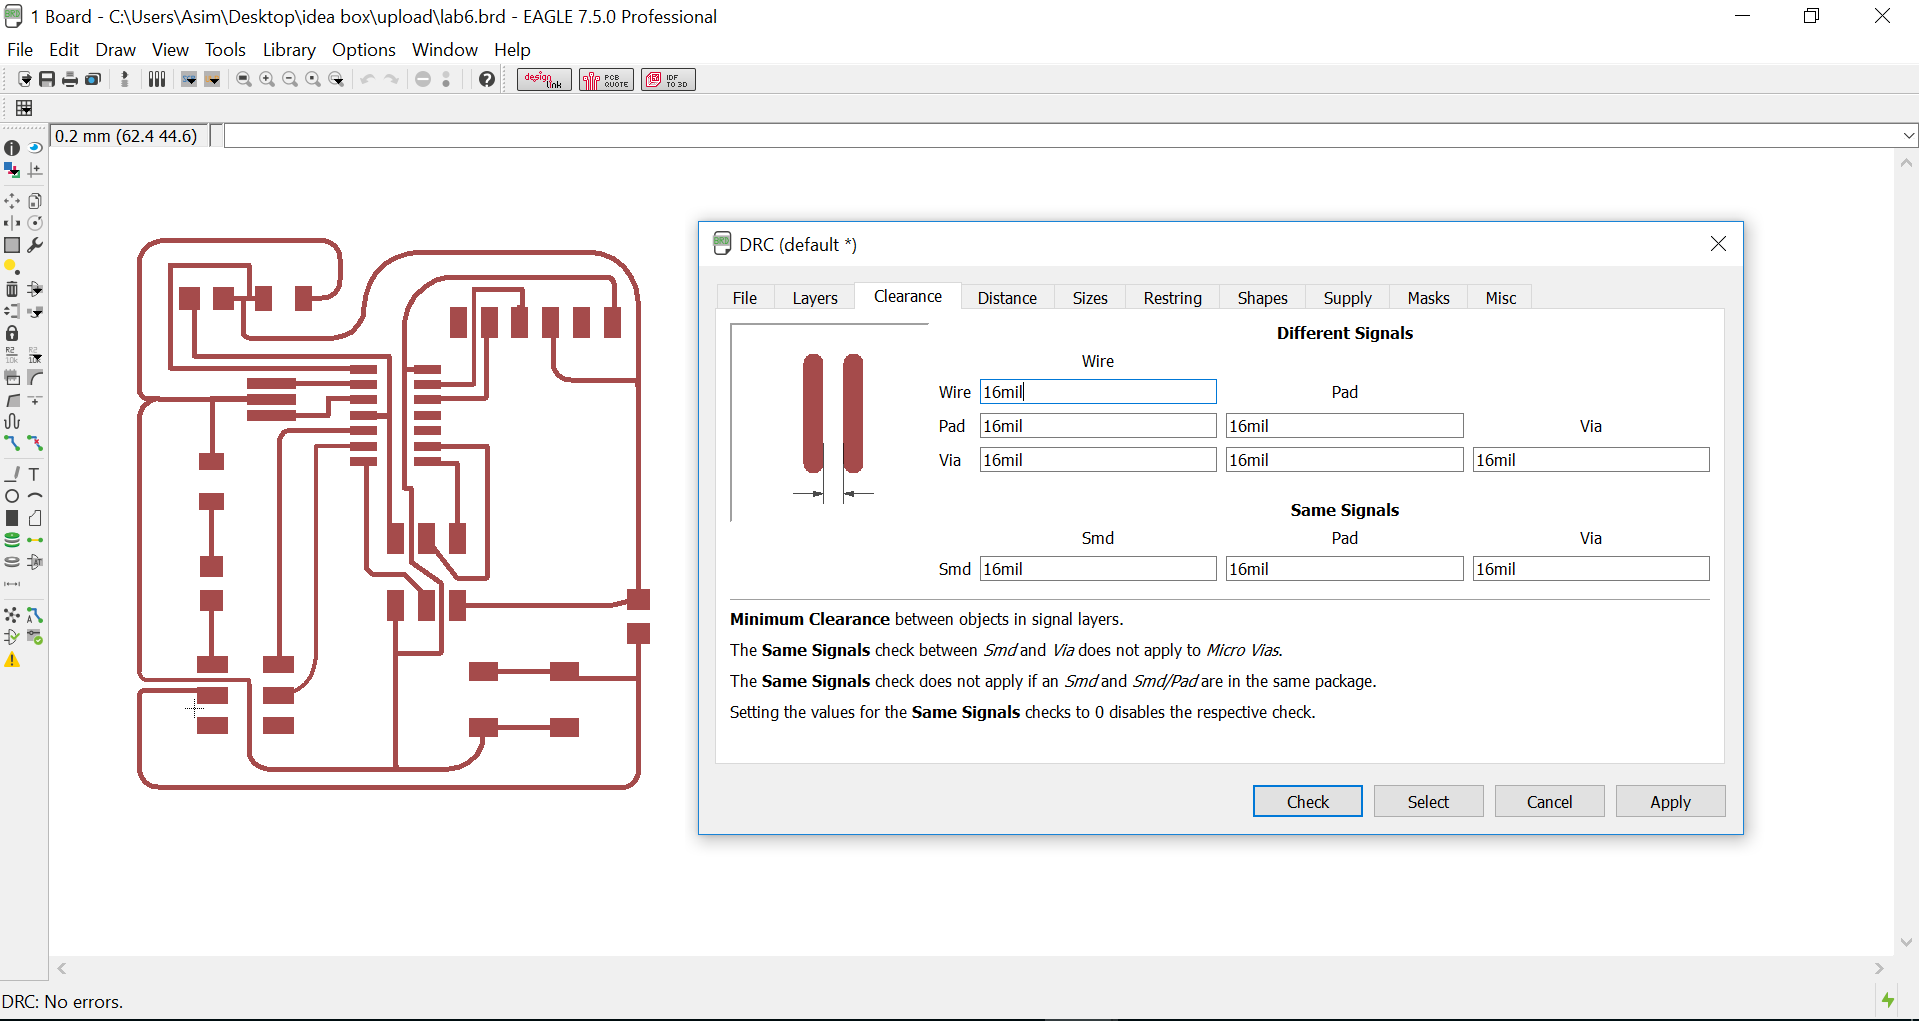Expand the command line history dropdown
Image resolution: width=1919 pixels, height=1021 pixels.
[1909, 136]
